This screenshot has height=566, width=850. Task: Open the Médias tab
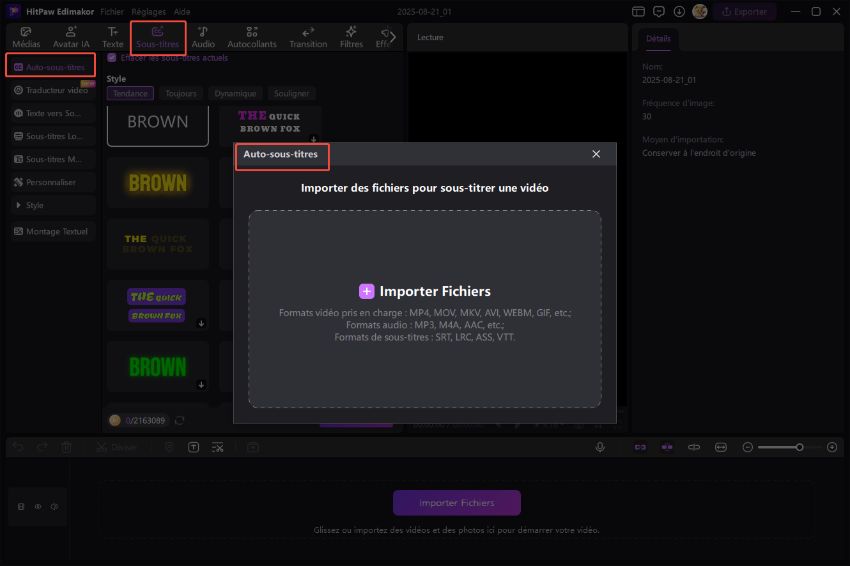coord(26,37)
